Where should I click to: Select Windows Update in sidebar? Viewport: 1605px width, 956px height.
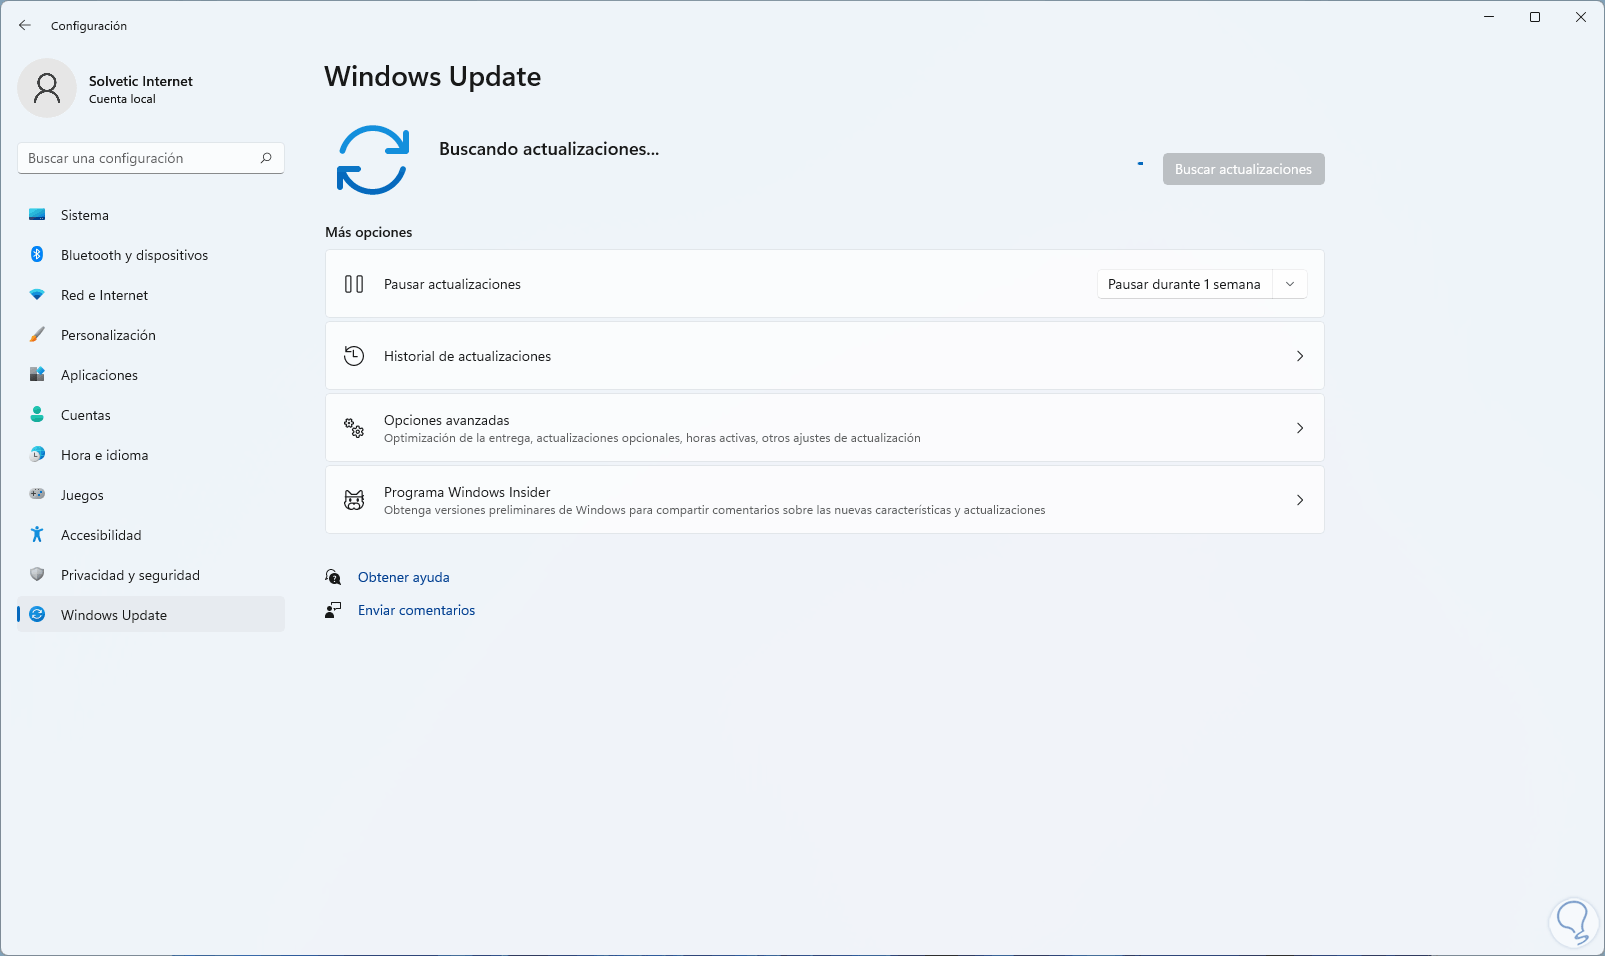[x=151, y=615]
